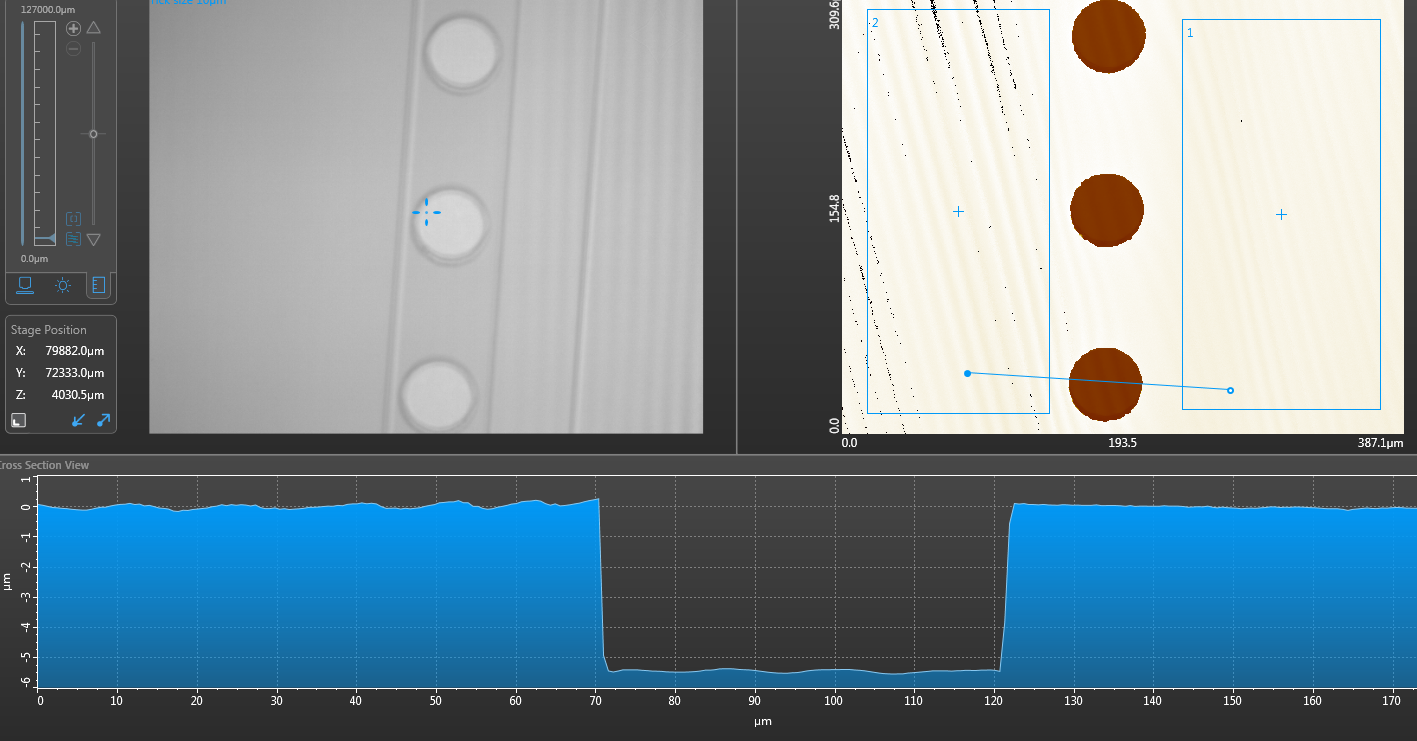Select region 1 center cross marker
Screen dimensions: 1417x741
point(1281,214)
